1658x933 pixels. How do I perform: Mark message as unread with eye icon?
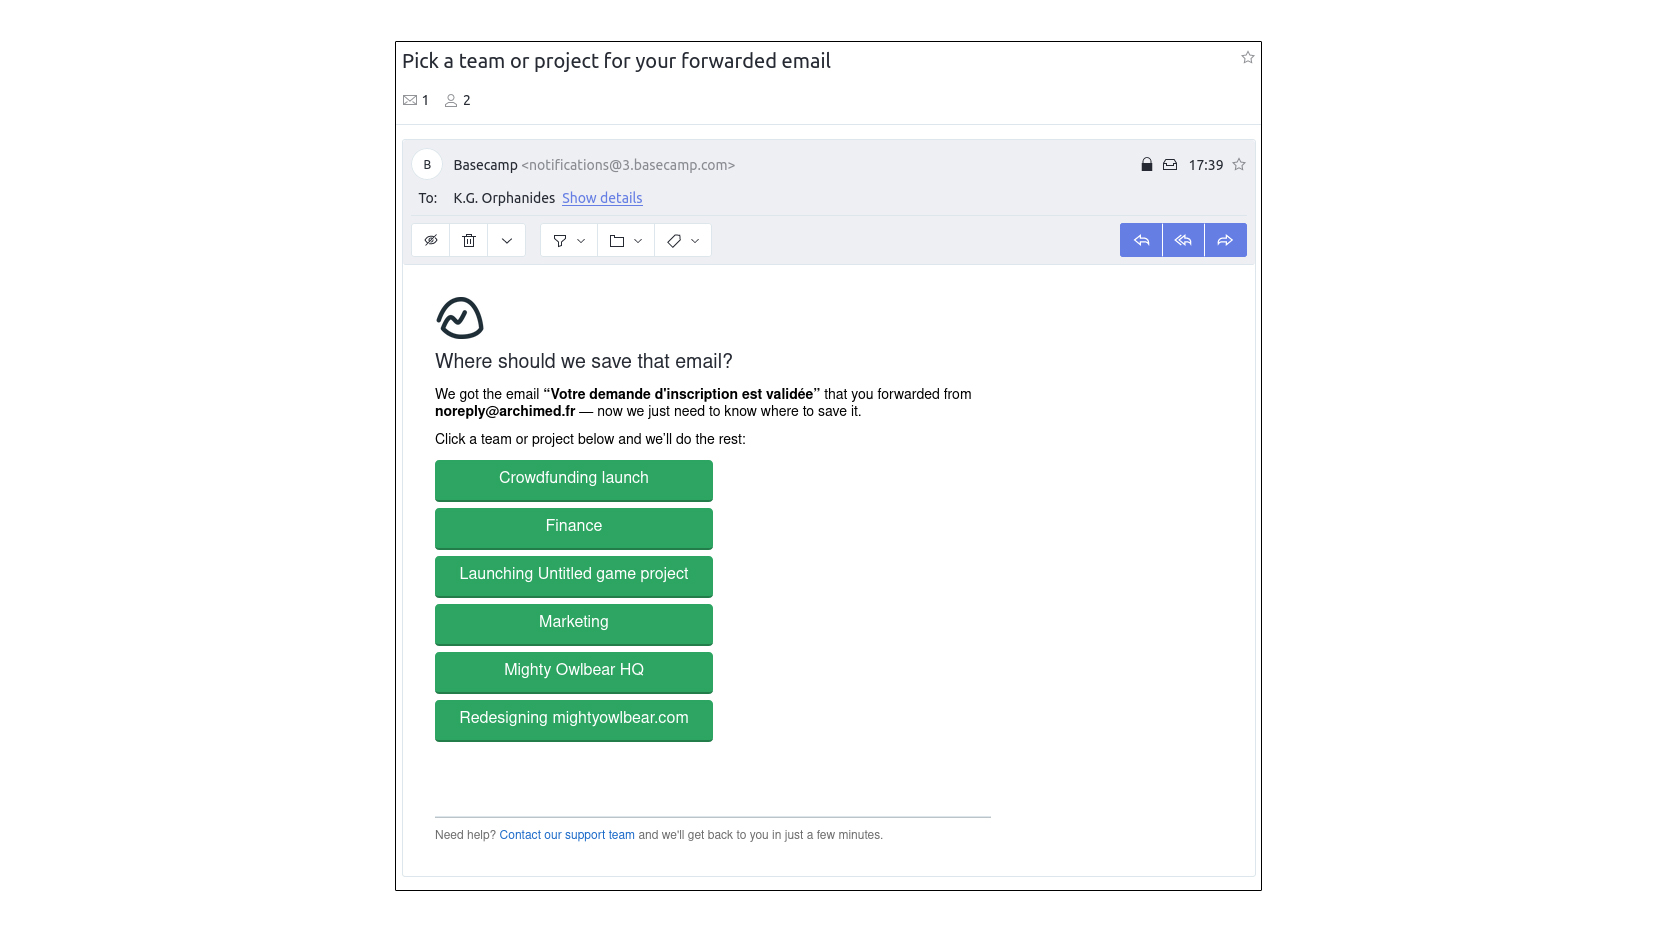(x=431, y=240)
